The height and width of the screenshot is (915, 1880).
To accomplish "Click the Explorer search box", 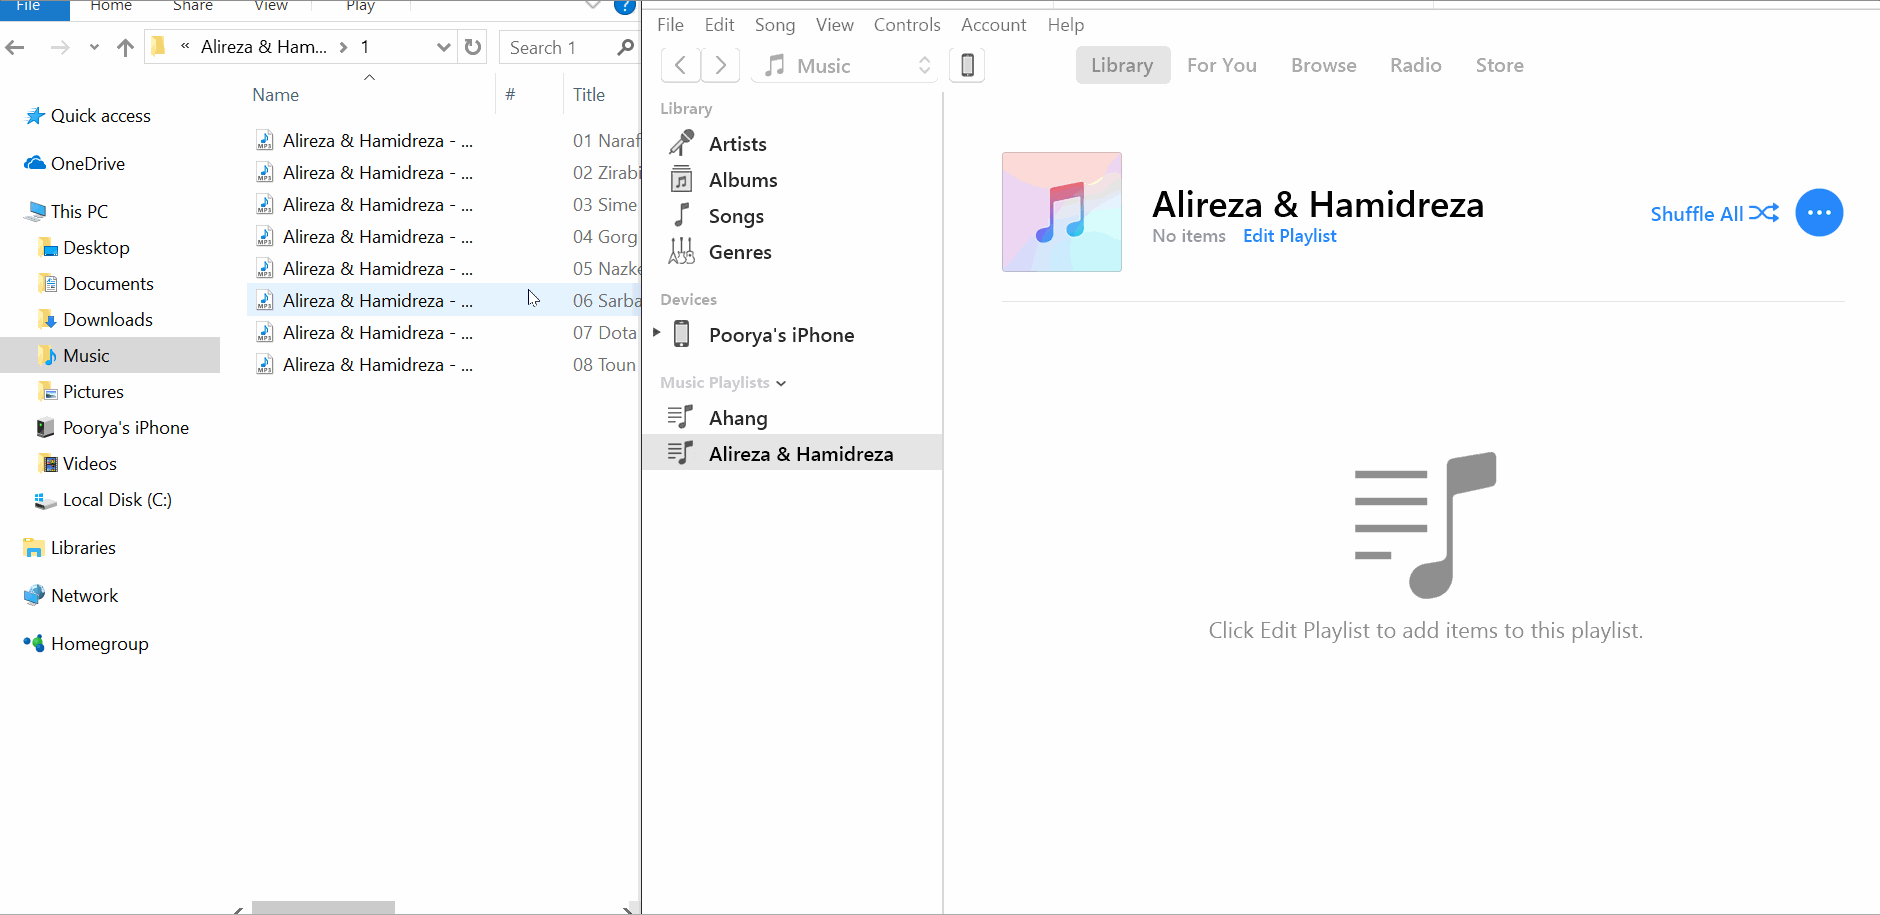I will pyautogui.click(x=568, y=47).
